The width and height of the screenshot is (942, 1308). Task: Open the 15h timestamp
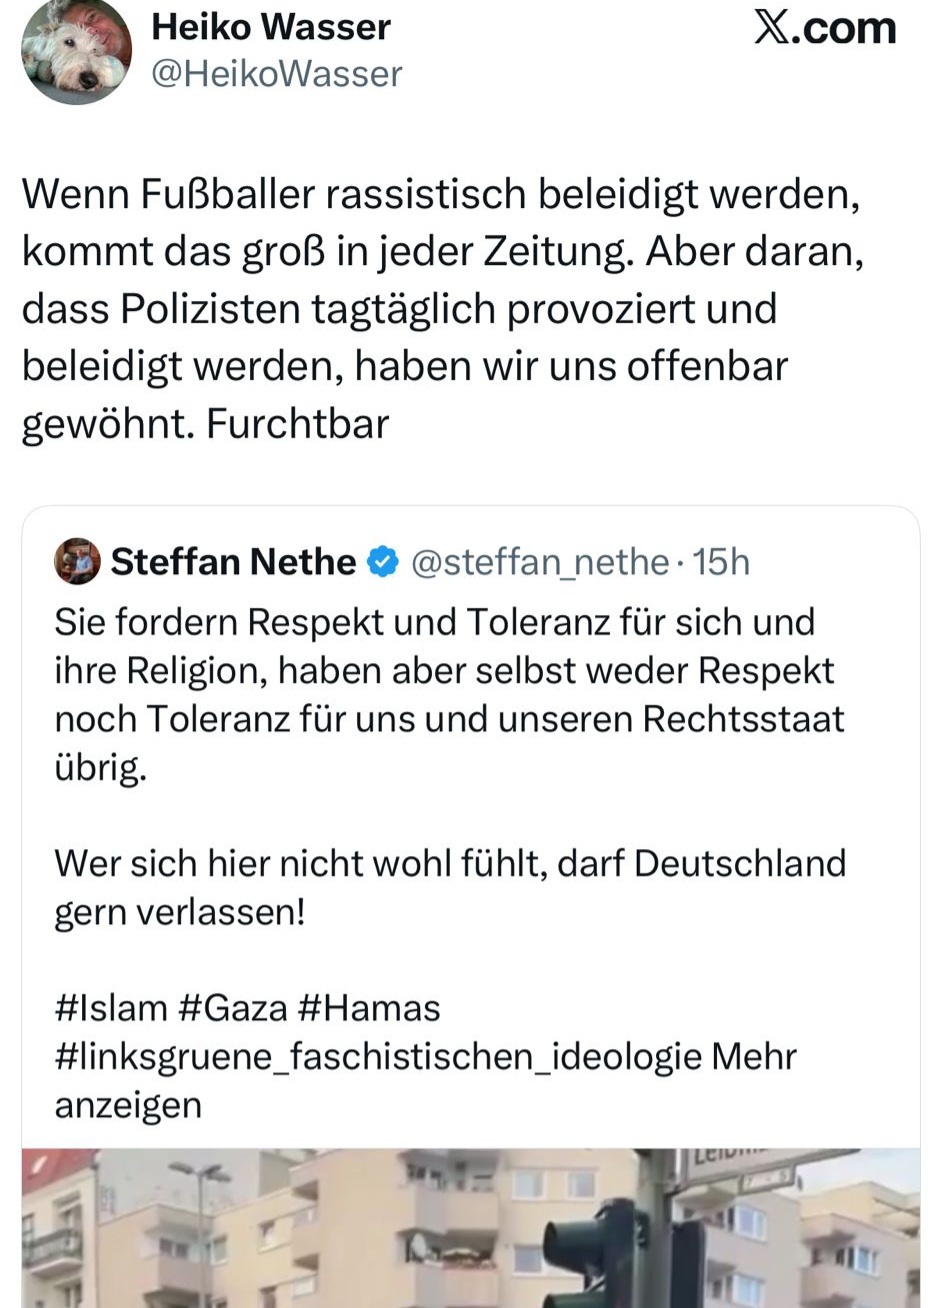click(x=721, y=562)
